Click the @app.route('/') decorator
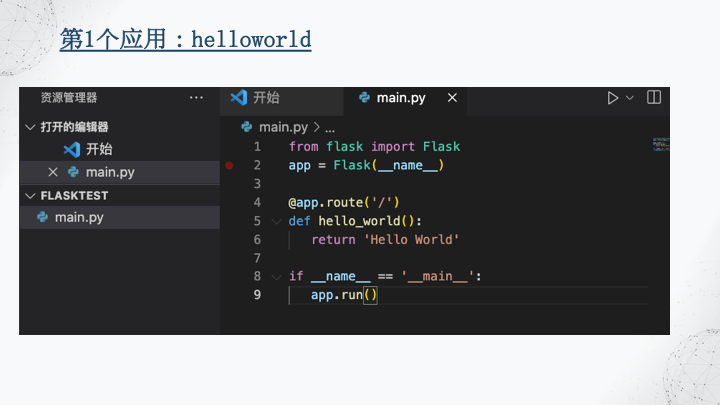The width and height of the screenshot is (720, 405). pyautogui.click(x=344, y=202)
